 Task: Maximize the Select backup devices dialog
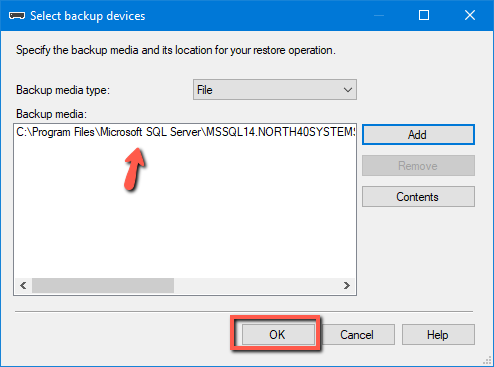coord(424,15)
